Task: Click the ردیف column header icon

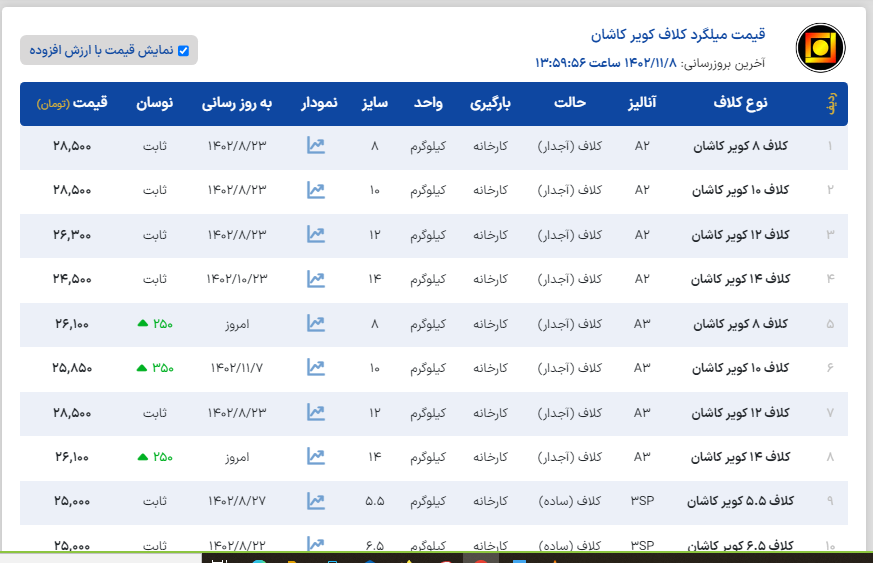Action: point(828,104)
